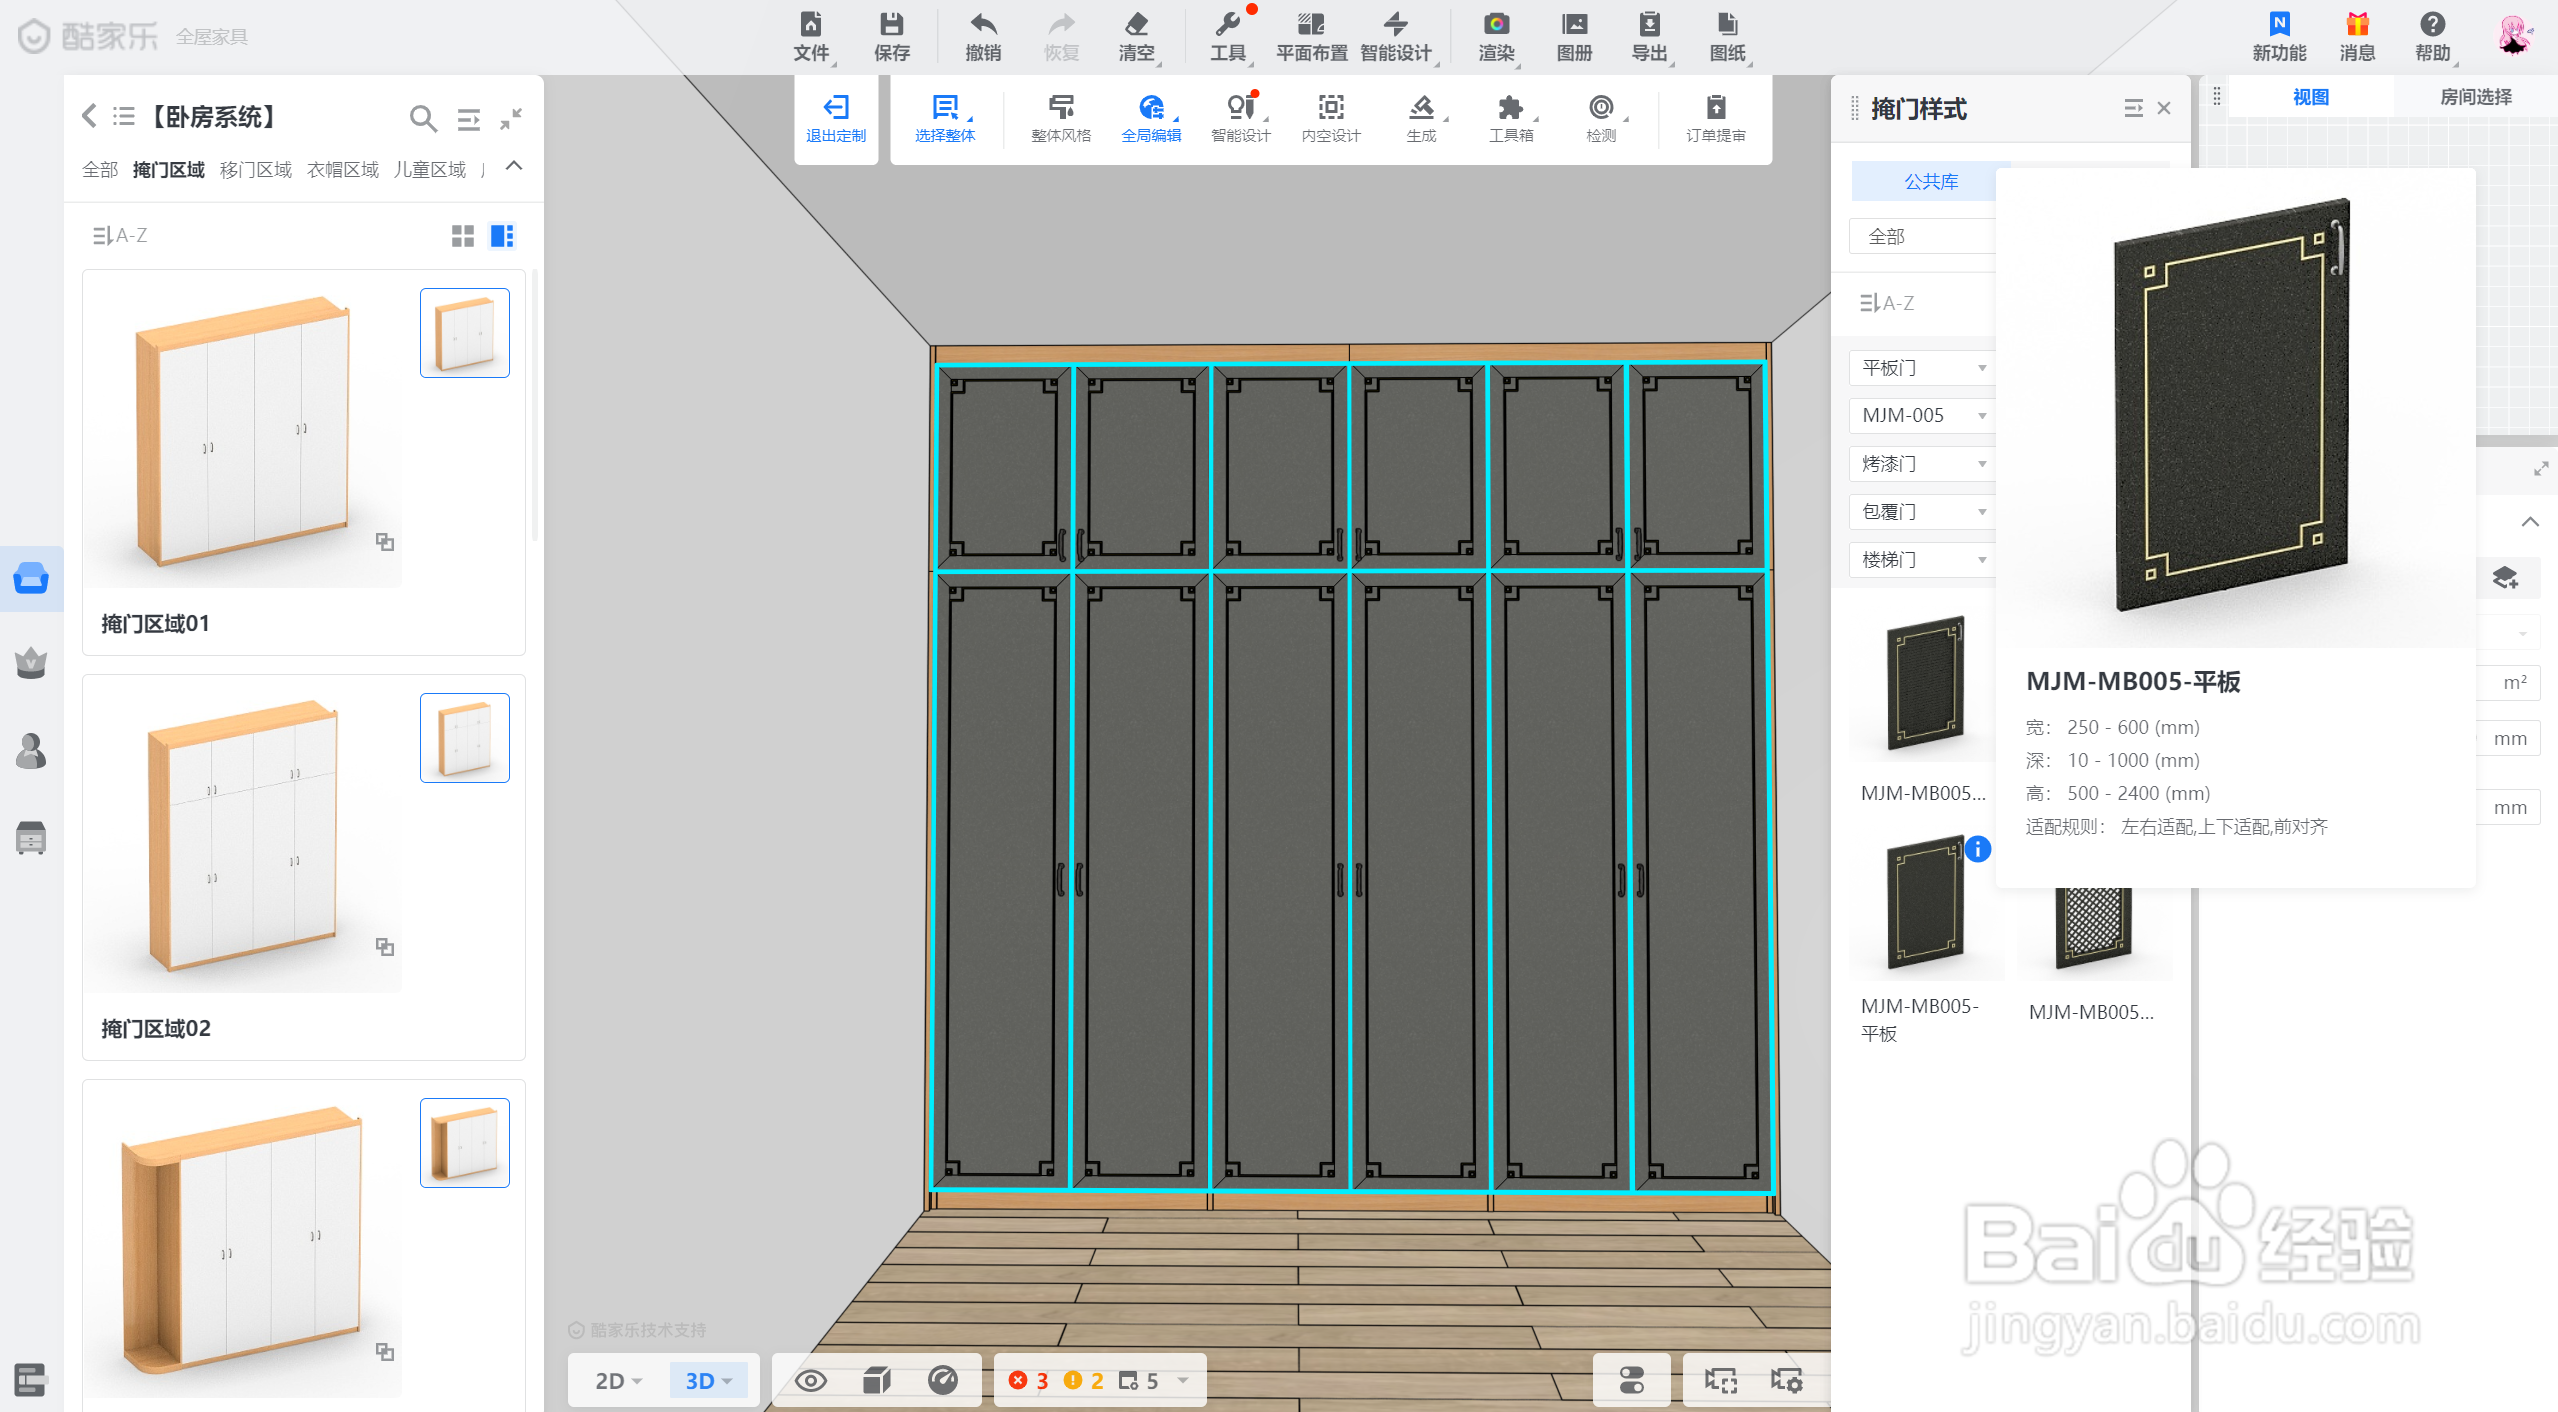This screenshot has width=2558, height=1412.
Task: Expand the 平板门 dropdown
Action: tap(1922, 368)
